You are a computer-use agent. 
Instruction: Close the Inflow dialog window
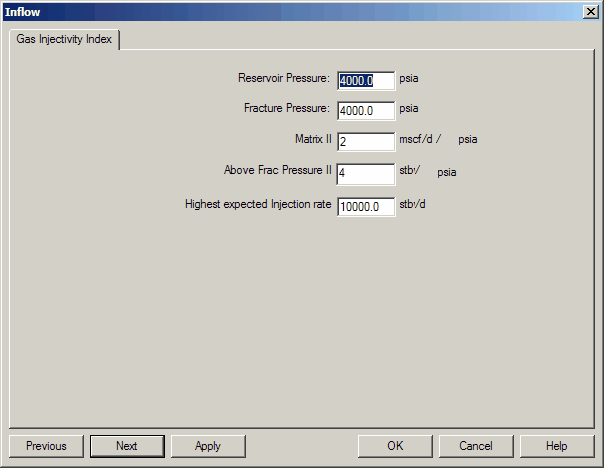590,11
